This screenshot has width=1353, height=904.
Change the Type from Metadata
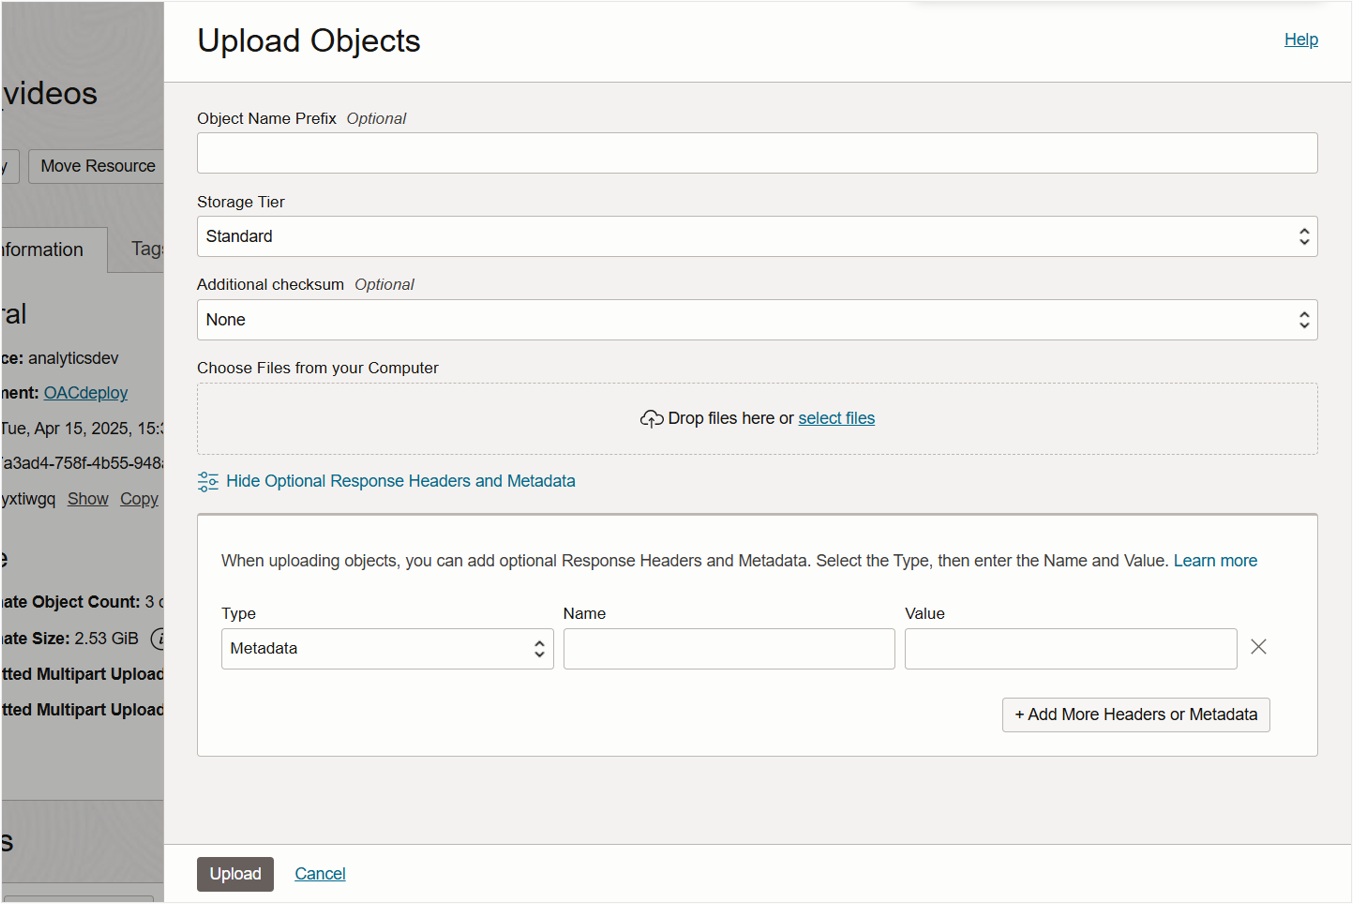387,648
